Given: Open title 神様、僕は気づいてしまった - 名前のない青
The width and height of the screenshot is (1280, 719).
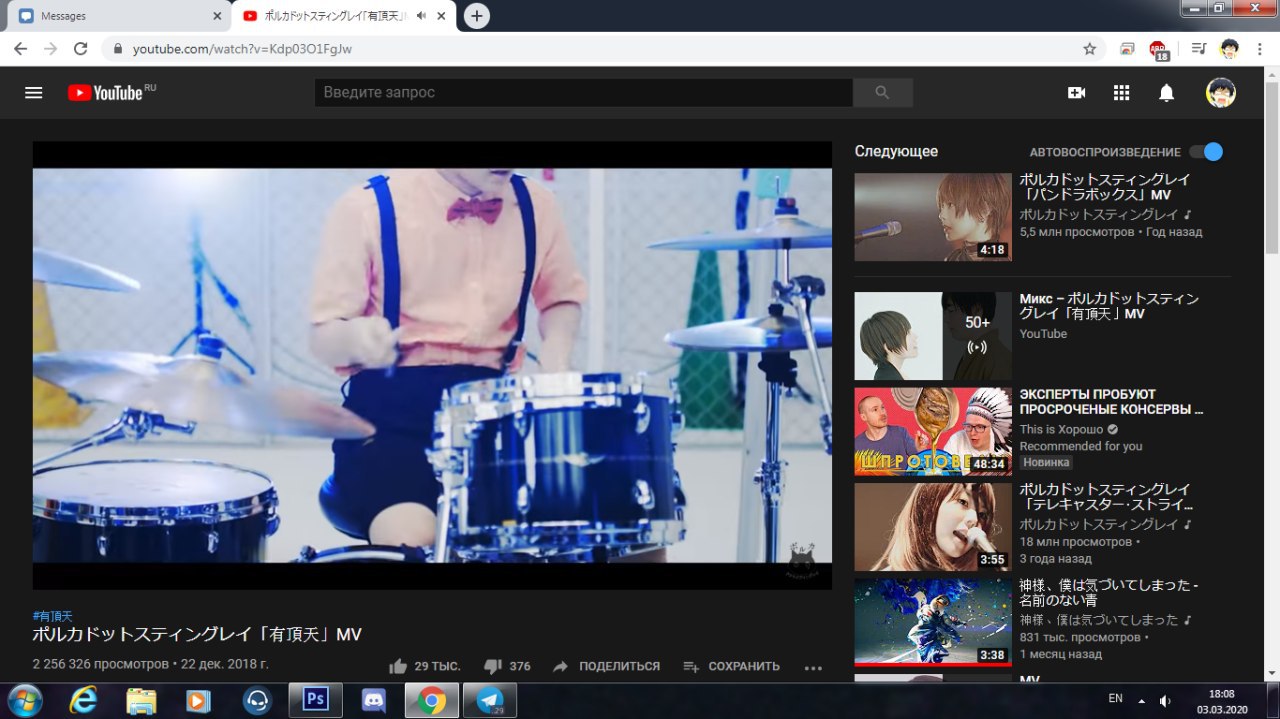Looking at the screenshot, I should tap(1108, 593).
